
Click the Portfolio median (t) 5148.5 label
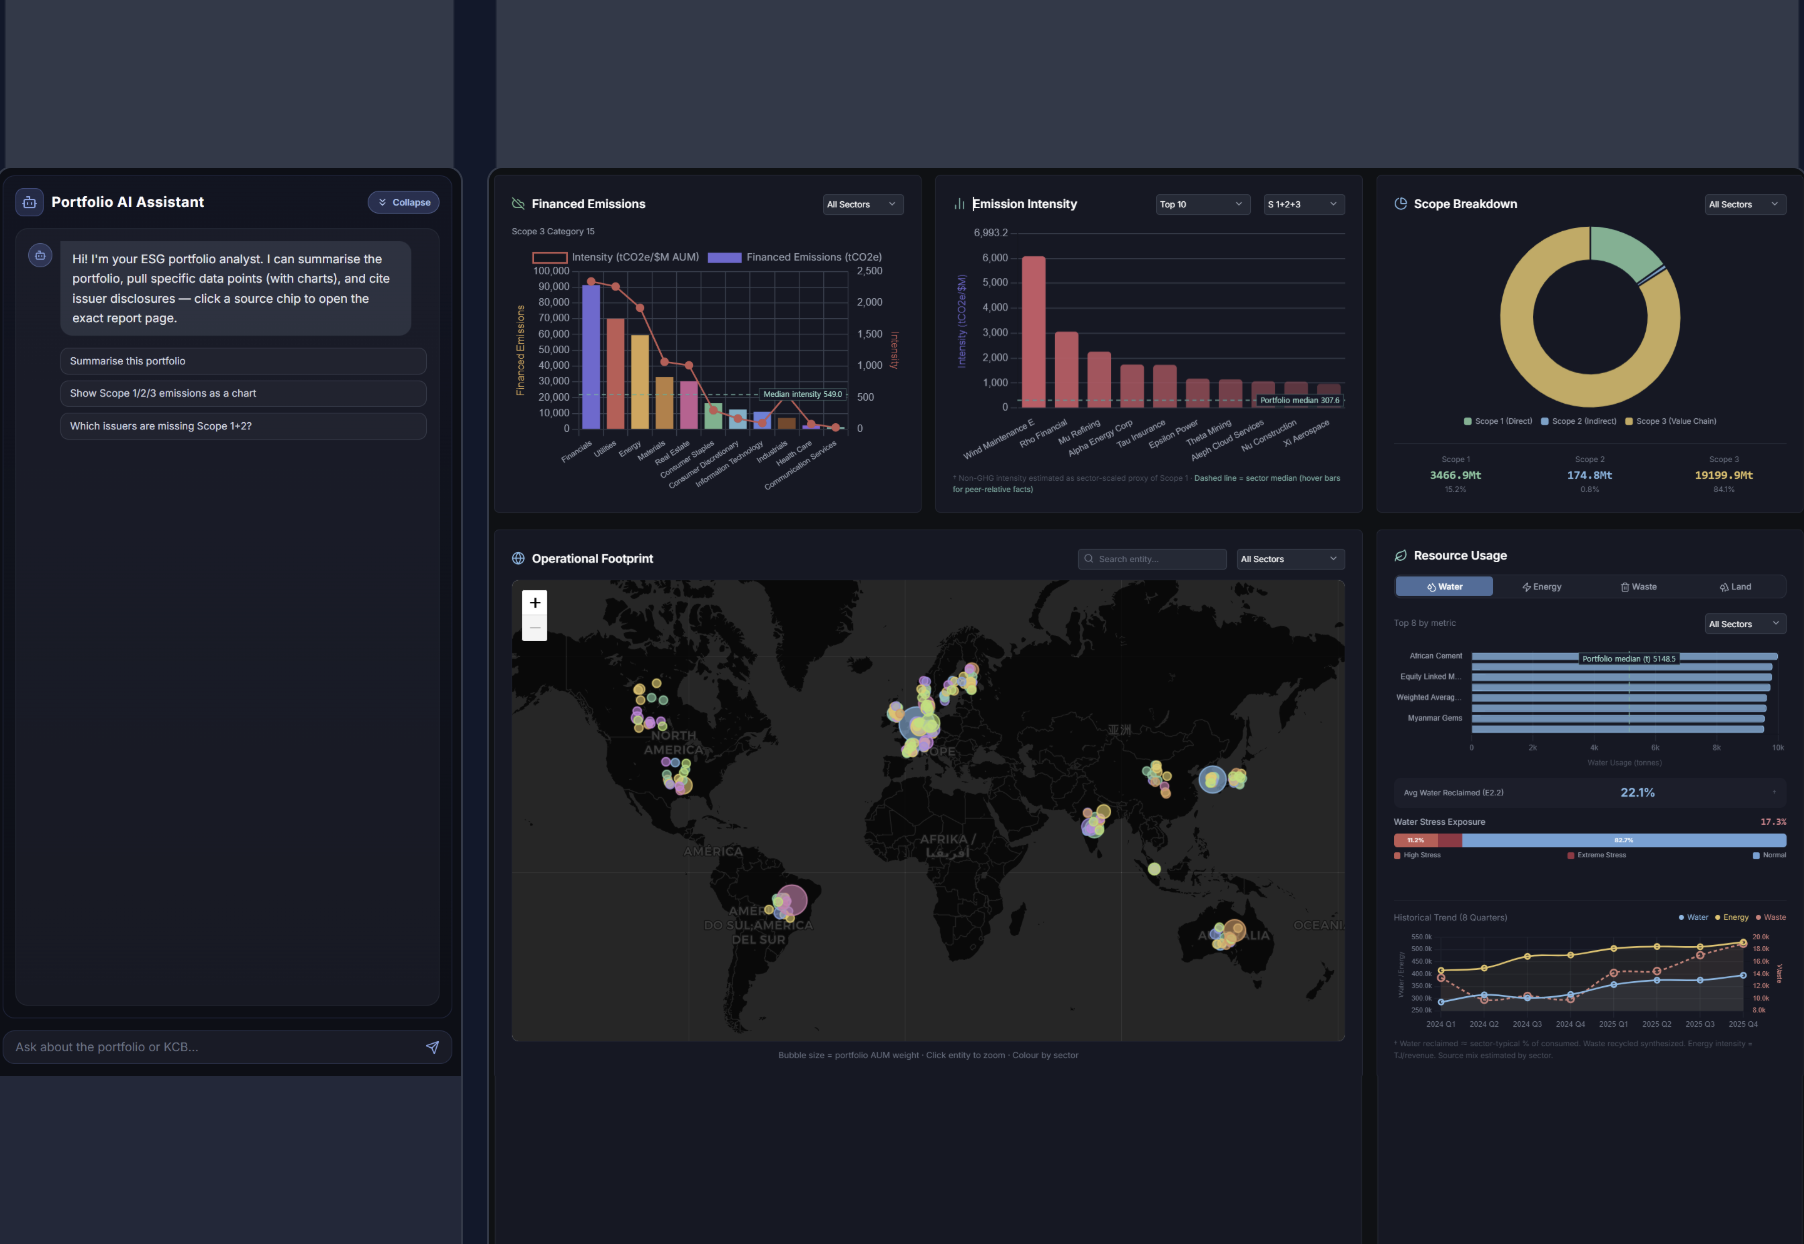click(1629, 659)
